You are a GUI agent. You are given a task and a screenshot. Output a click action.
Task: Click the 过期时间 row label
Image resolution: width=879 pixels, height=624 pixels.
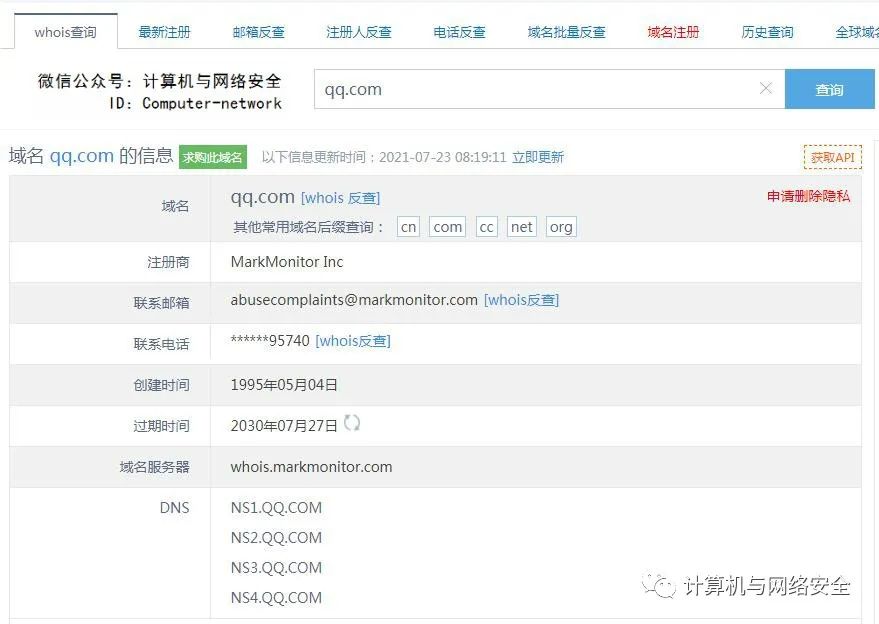coord(161,426)
